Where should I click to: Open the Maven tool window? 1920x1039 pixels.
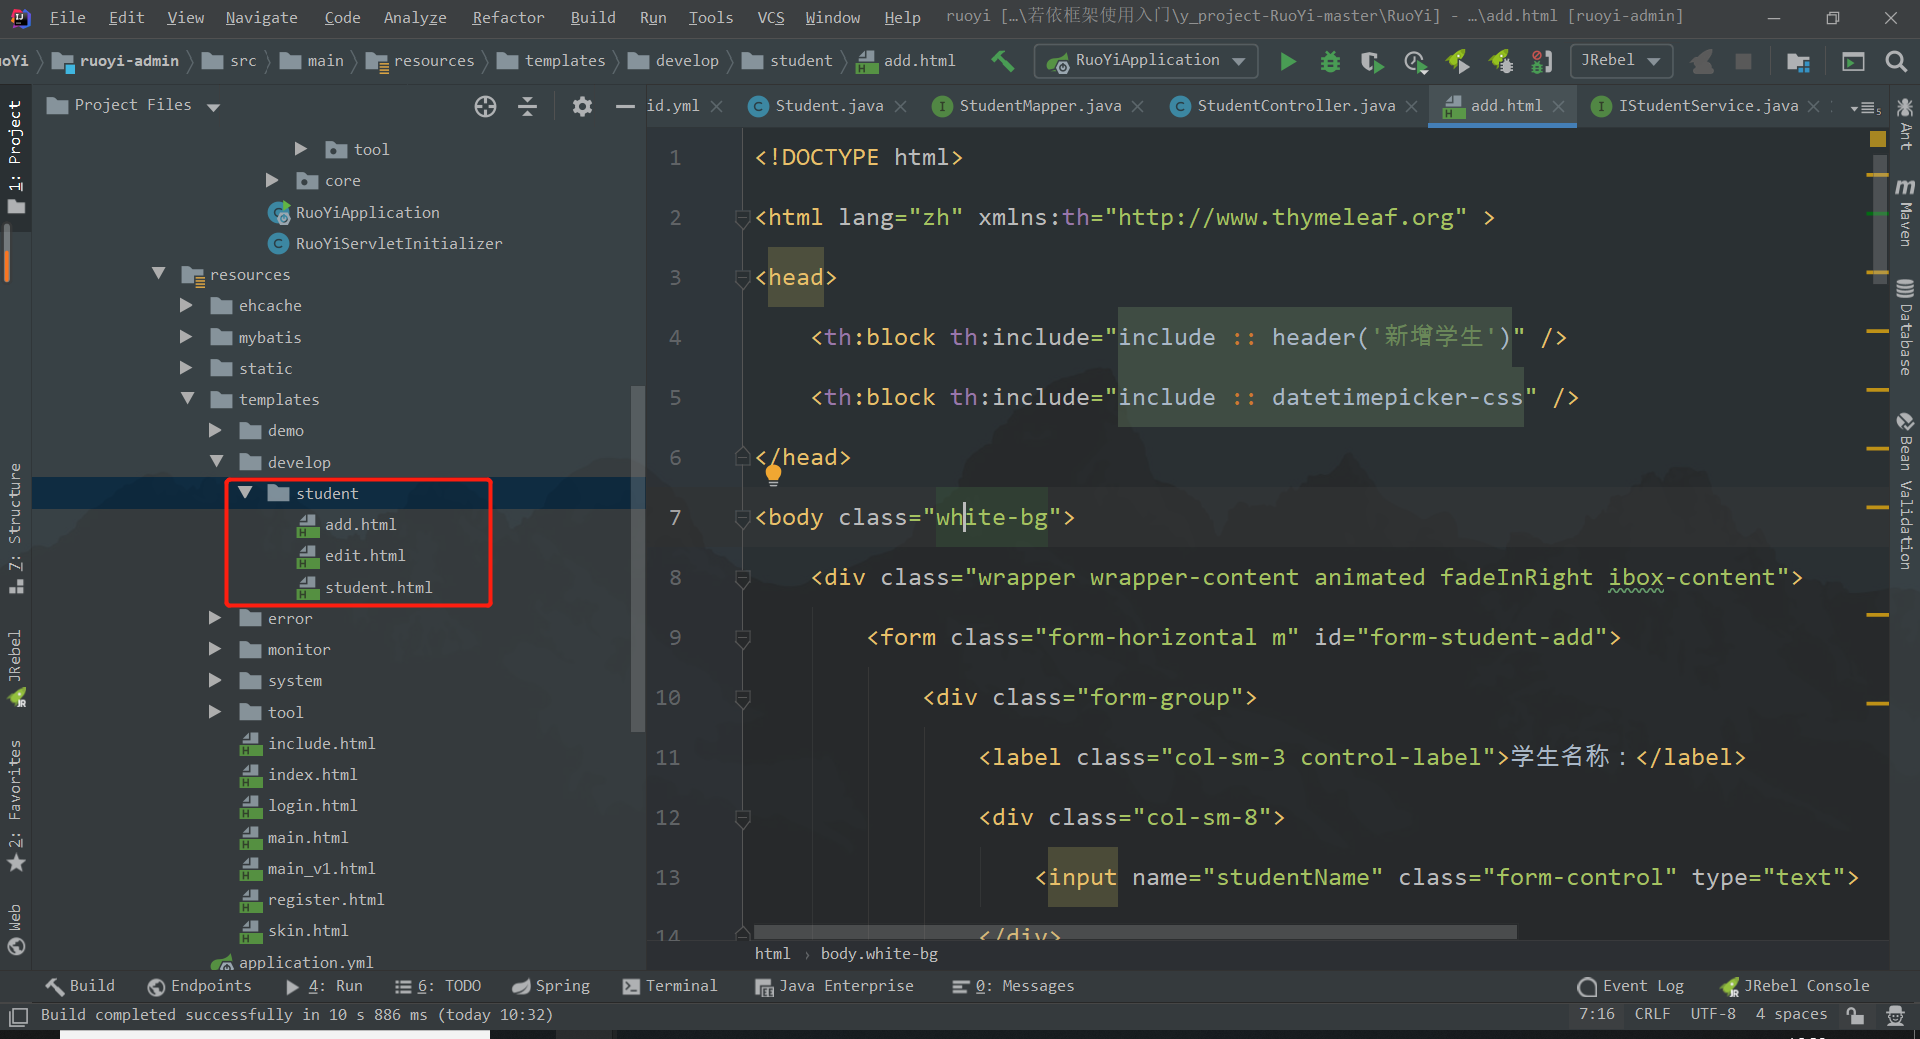pos(1905,213)
